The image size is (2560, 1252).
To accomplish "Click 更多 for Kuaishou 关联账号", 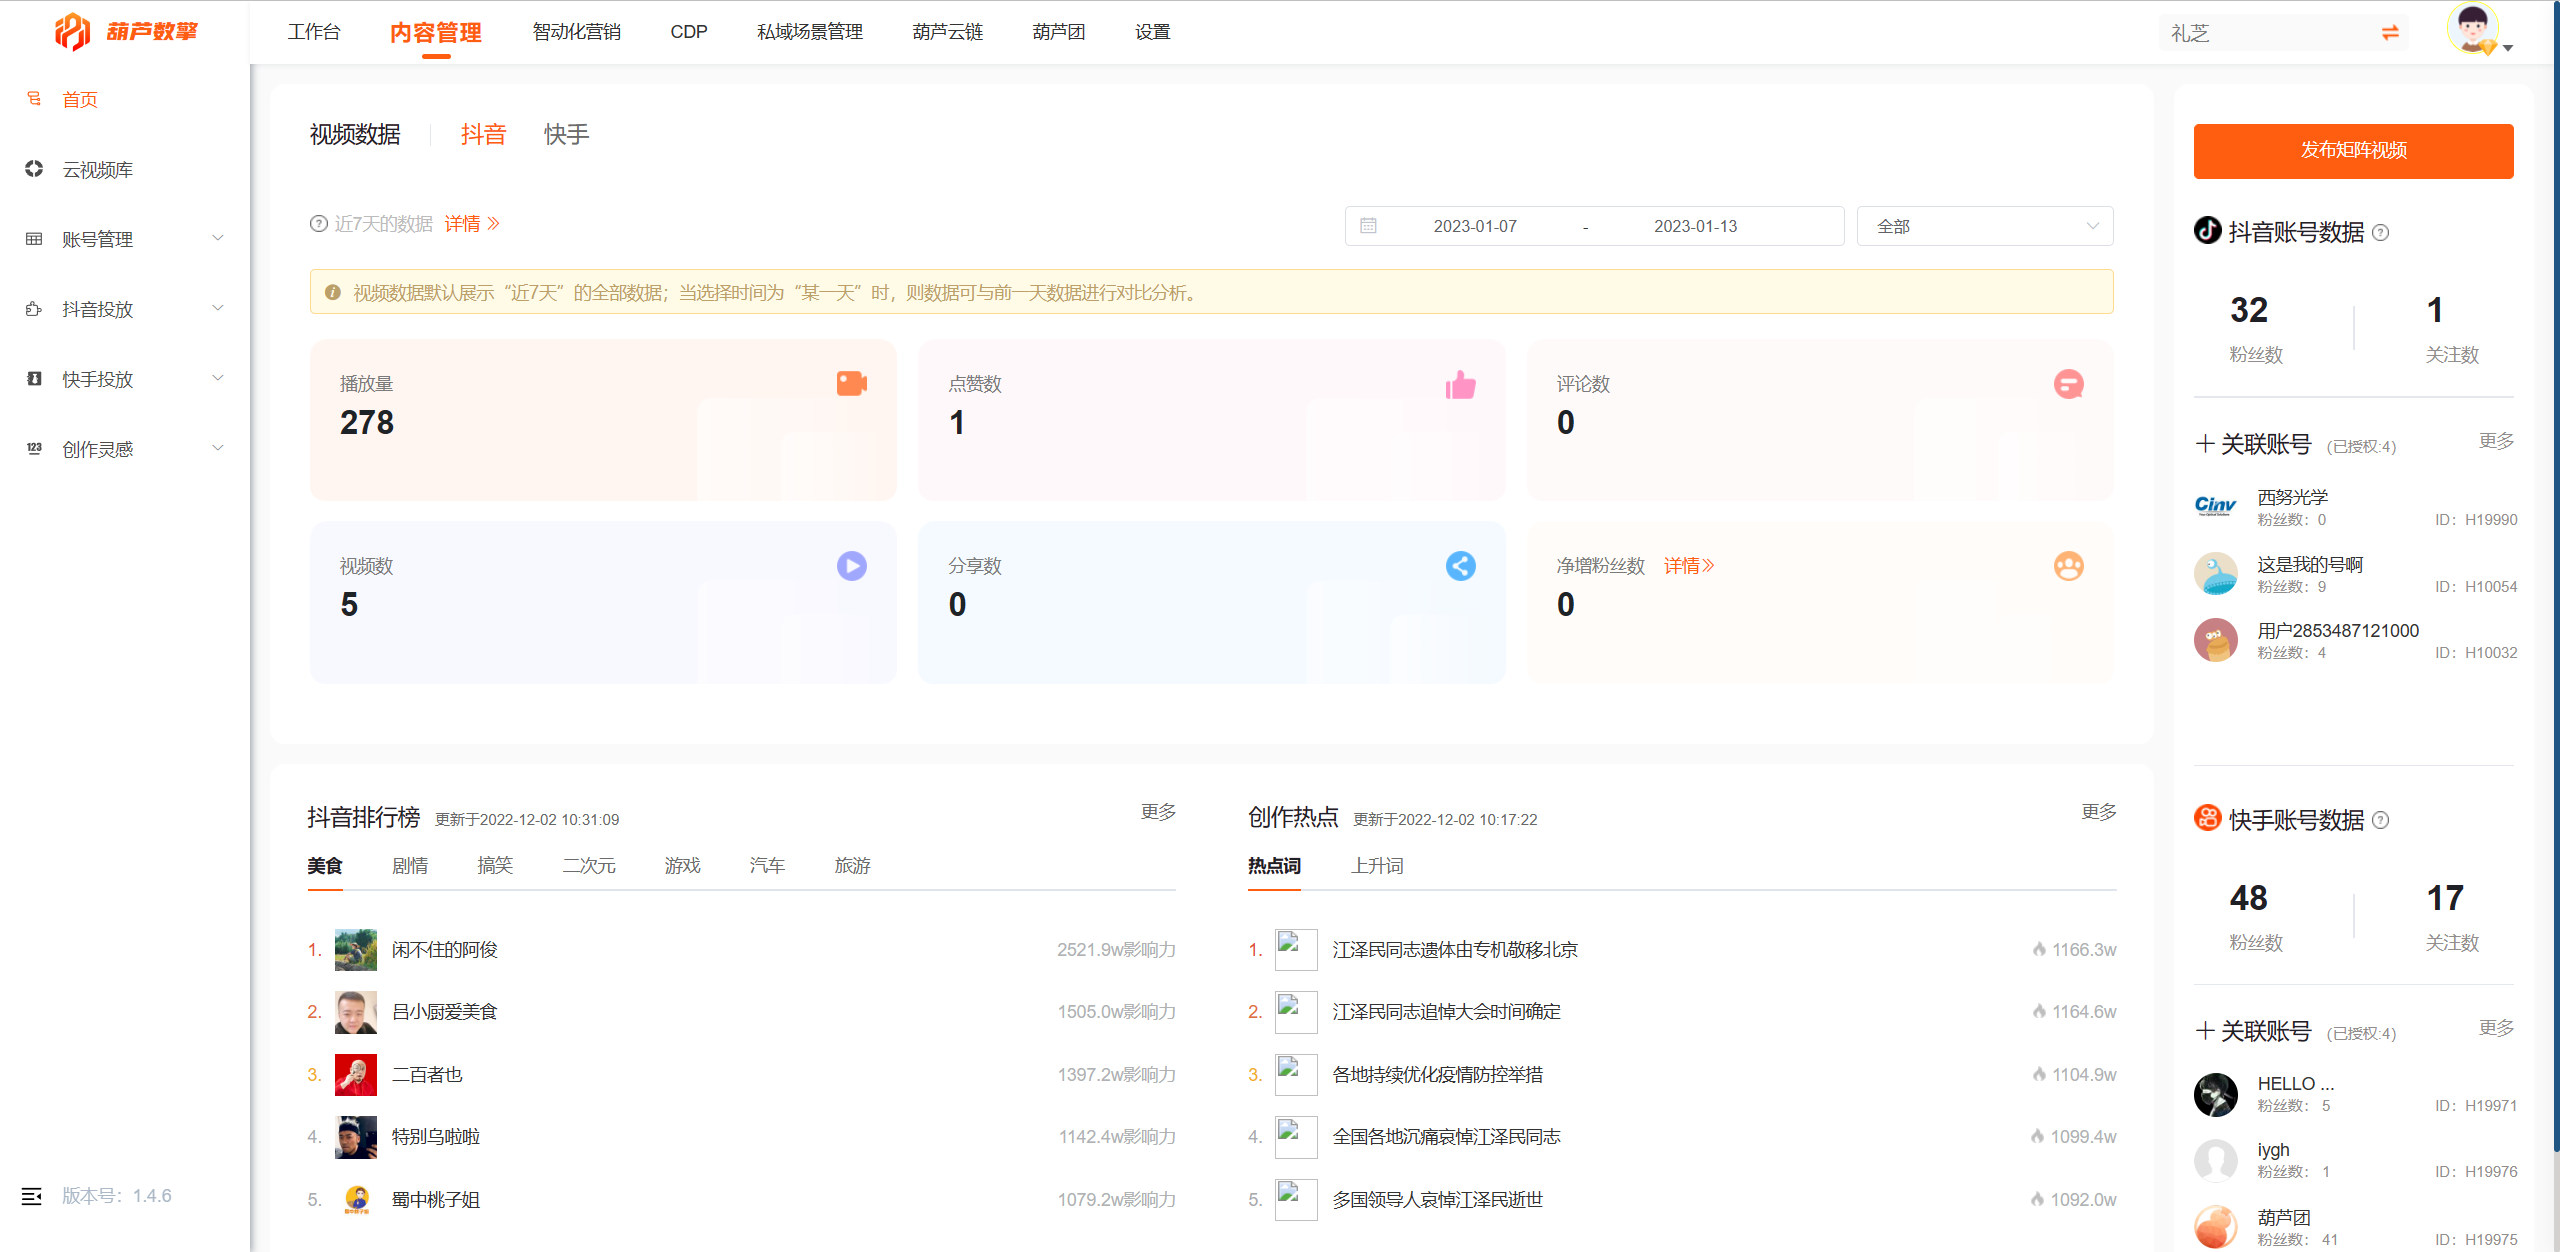I will (2496, 1028).
